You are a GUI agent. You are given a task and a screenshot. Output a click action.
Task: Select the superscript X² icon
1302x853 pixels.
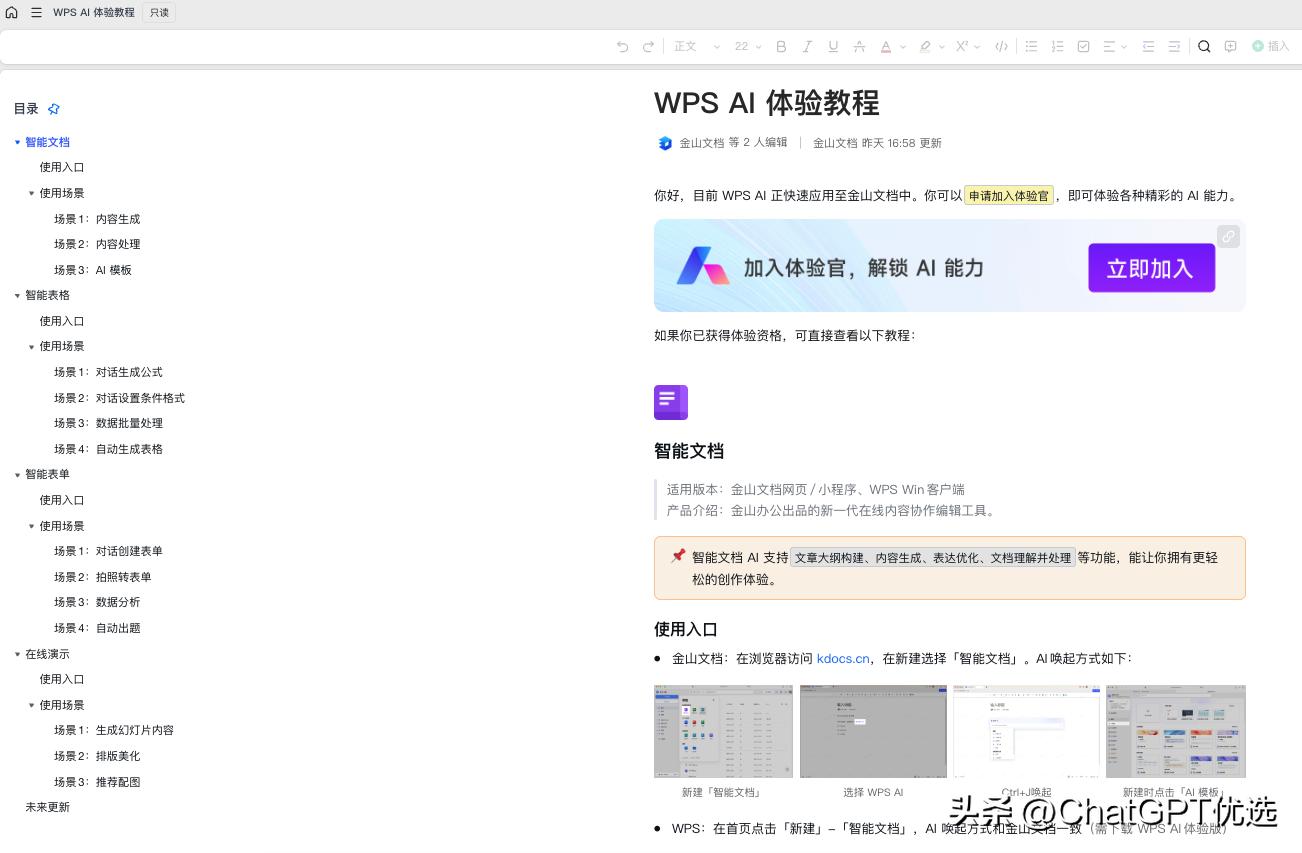pyautogui.click(x=960, y=46)
